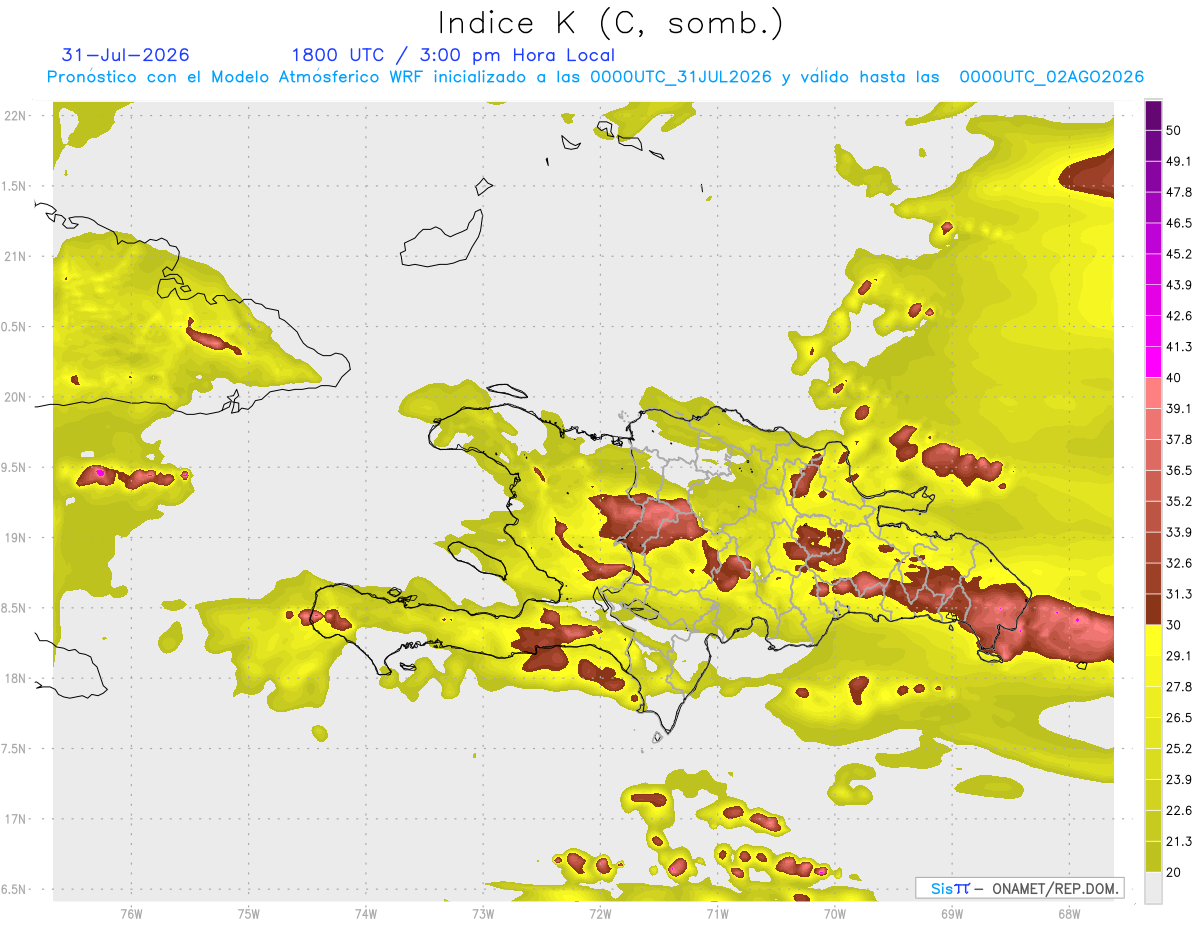Click the longitude label "74W"

click(366, 913)
